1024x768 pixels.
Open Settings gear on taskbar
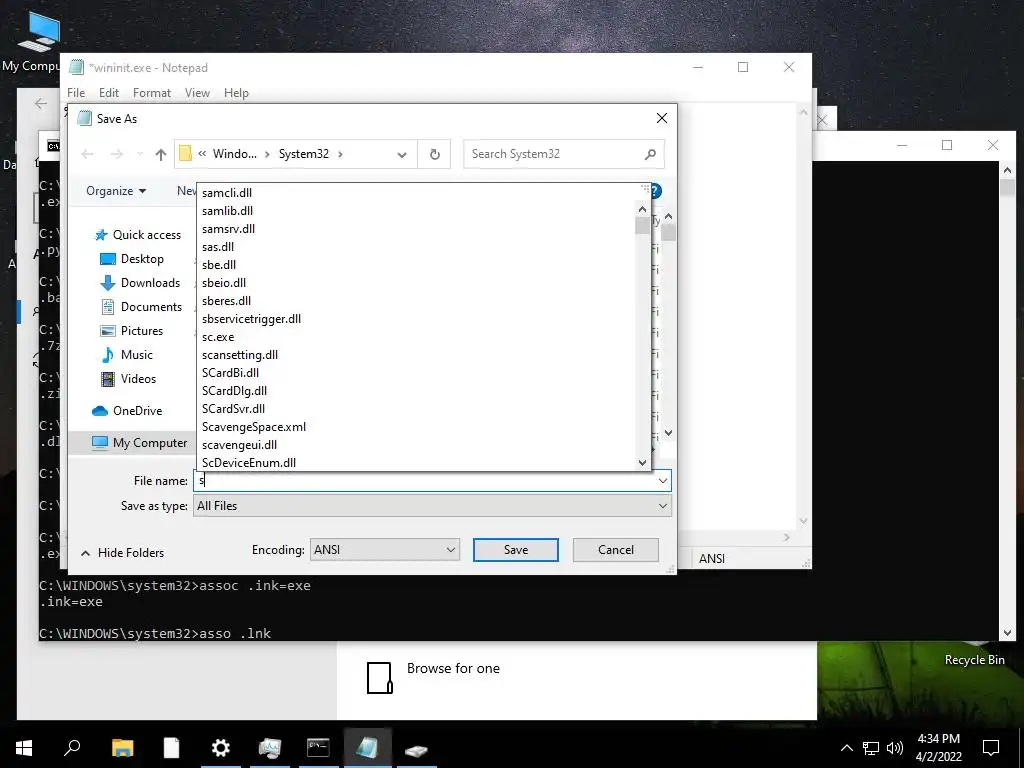(220, 748)
